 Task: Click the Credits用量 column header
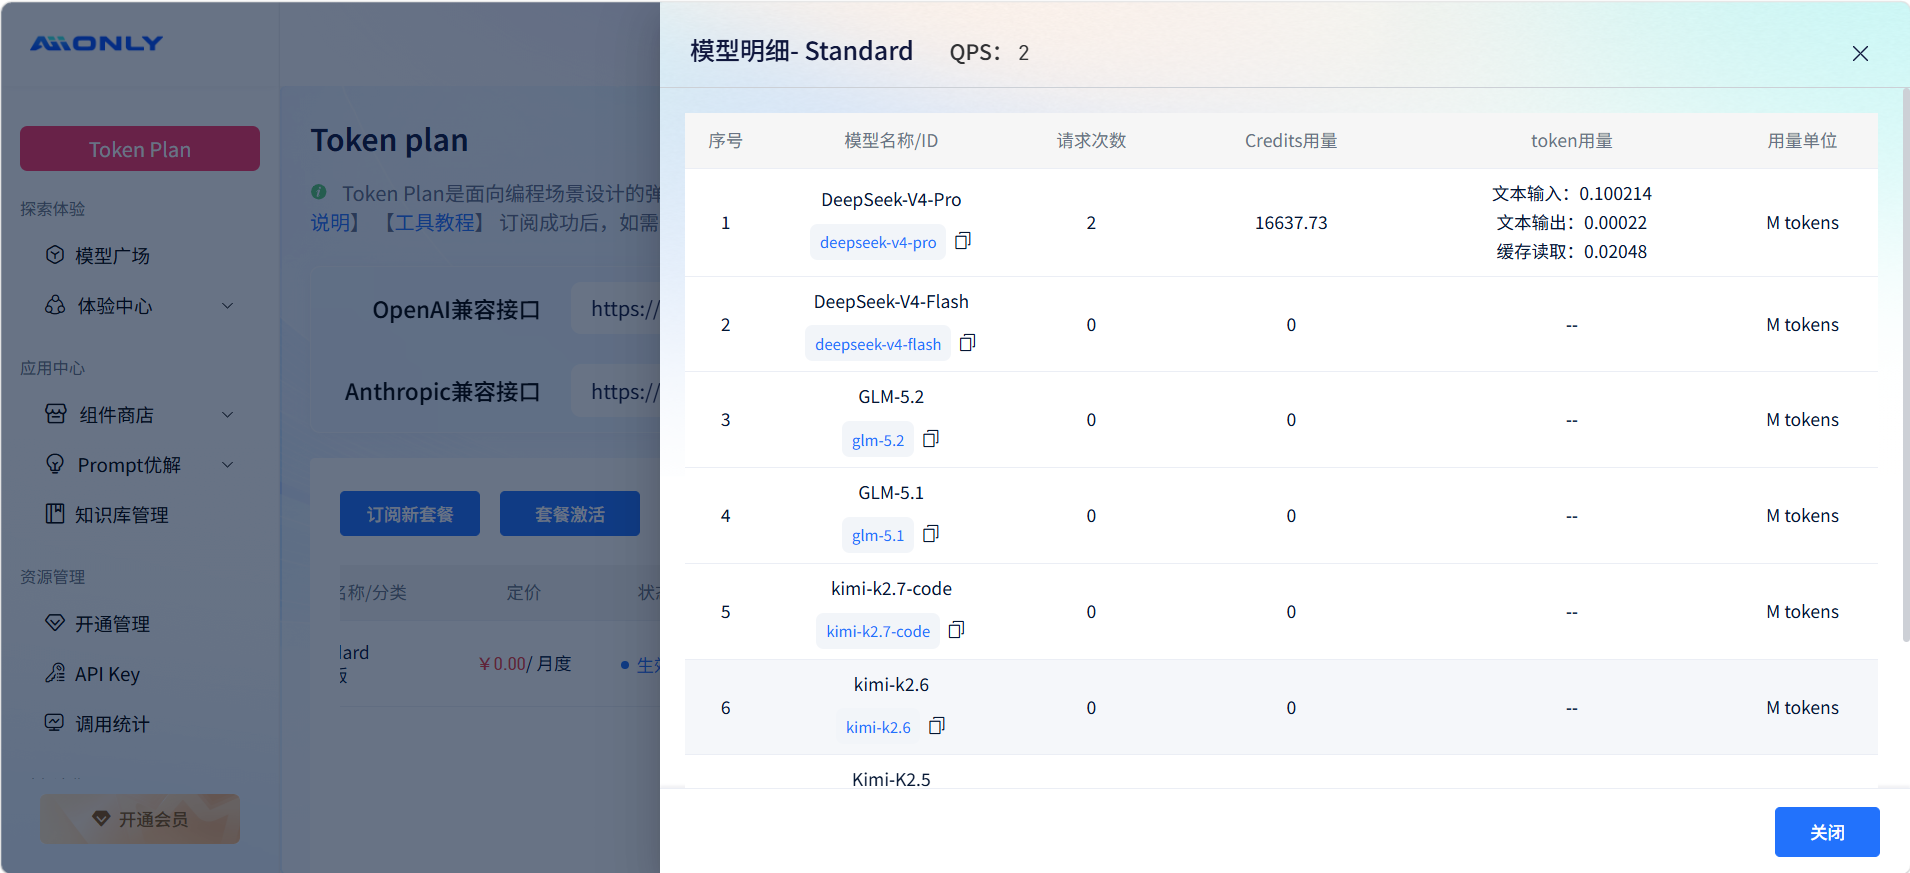(x=1291, y=141)
